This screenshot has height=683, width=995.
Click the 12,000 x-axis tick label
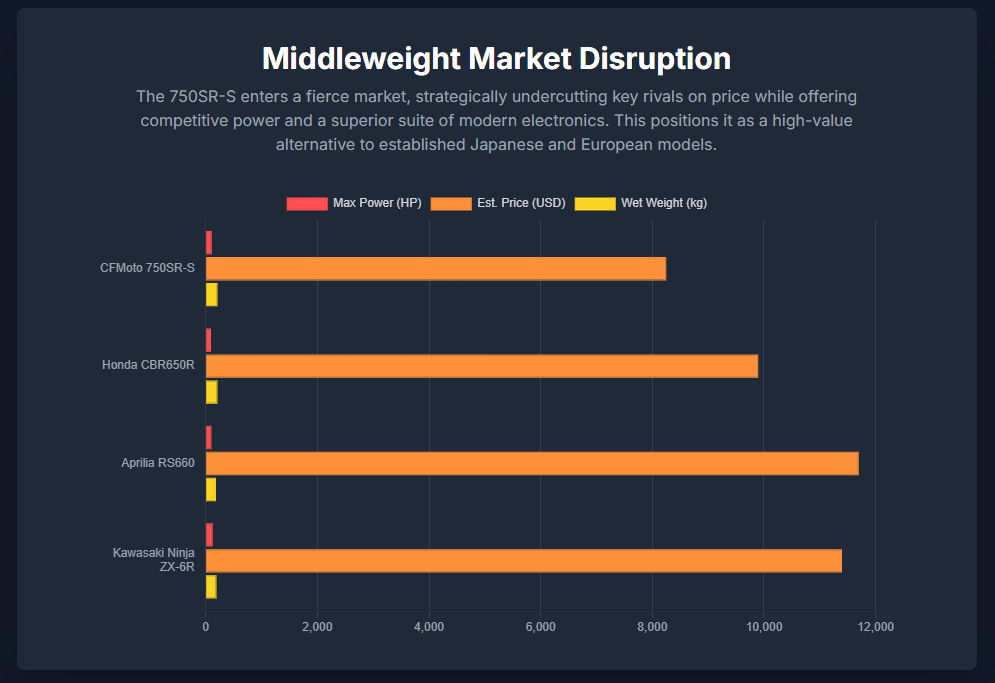(875, 627)
